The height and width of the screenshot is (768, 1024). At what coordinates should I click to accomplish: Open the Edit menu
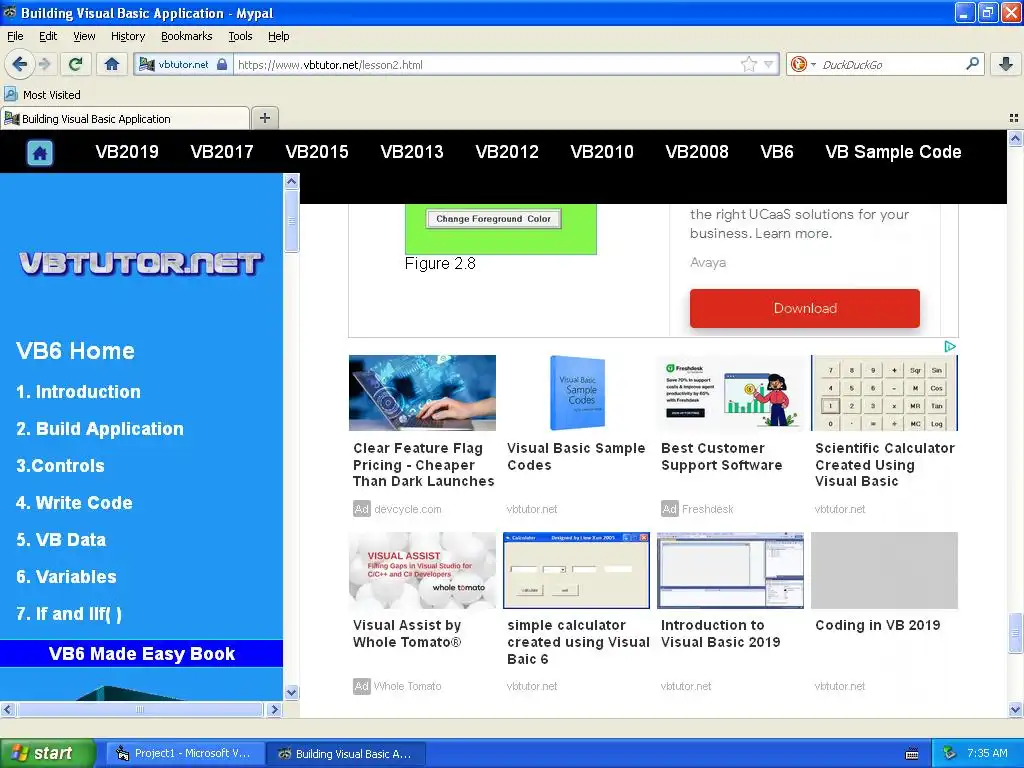[48, 36]
